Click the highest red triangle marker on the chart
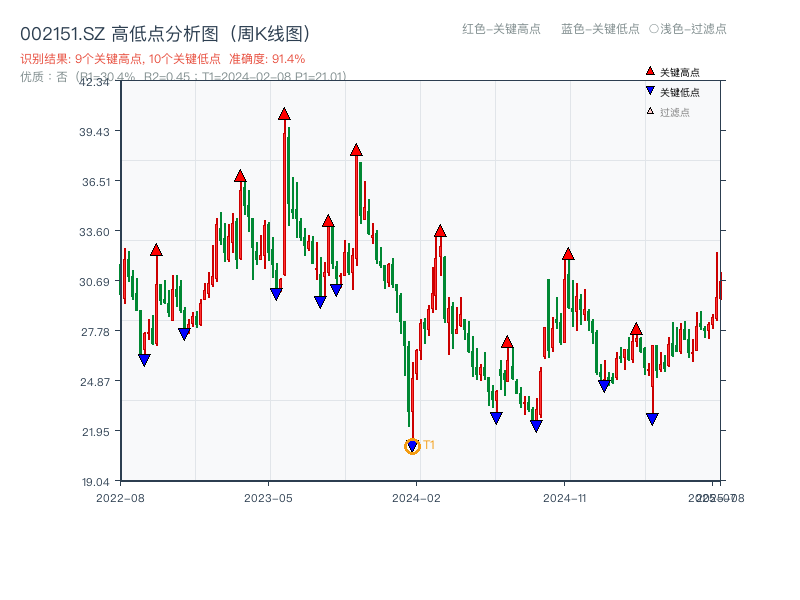 pos(283,114)
